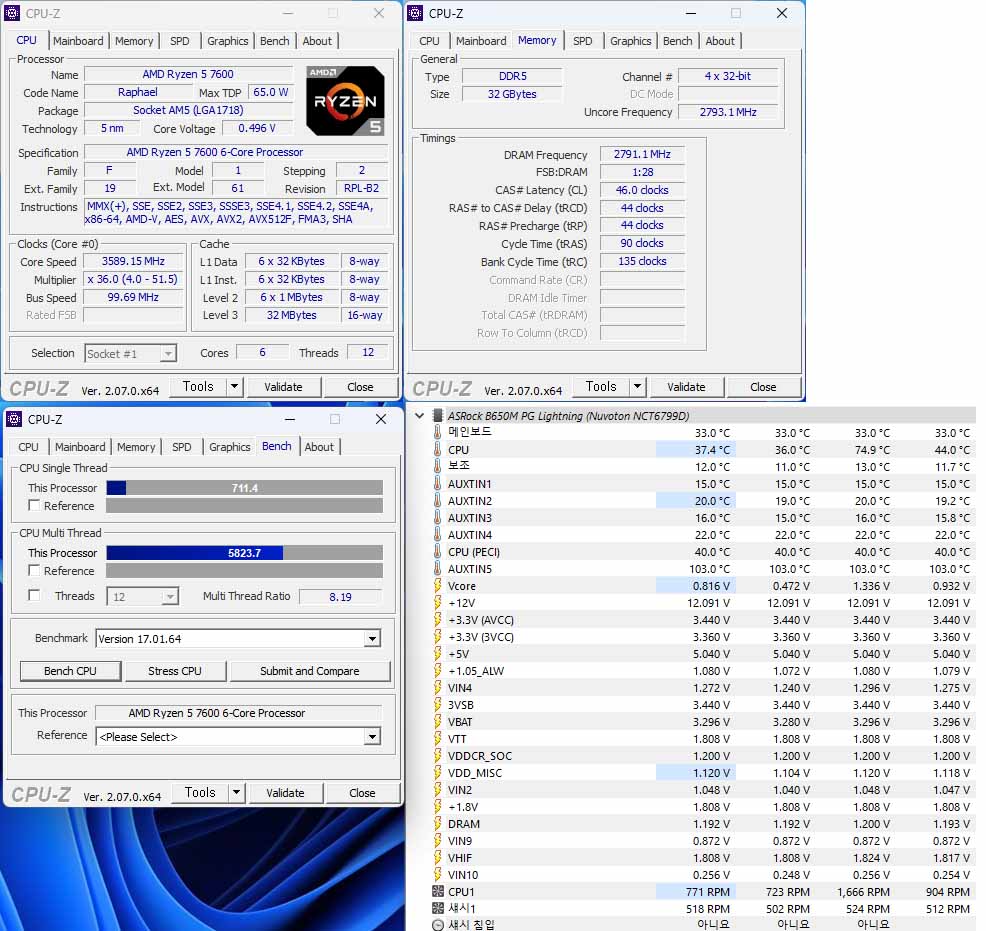This screenshot has width=986, height=931.
Task: Enable the Single Thread Reference checkbox
Action: [x=34, y=505]
